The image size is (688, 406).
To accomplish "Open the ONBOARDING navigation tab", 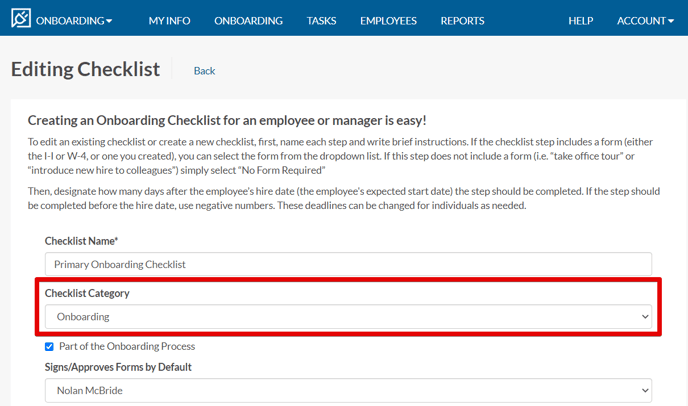I will coord(248,21).
